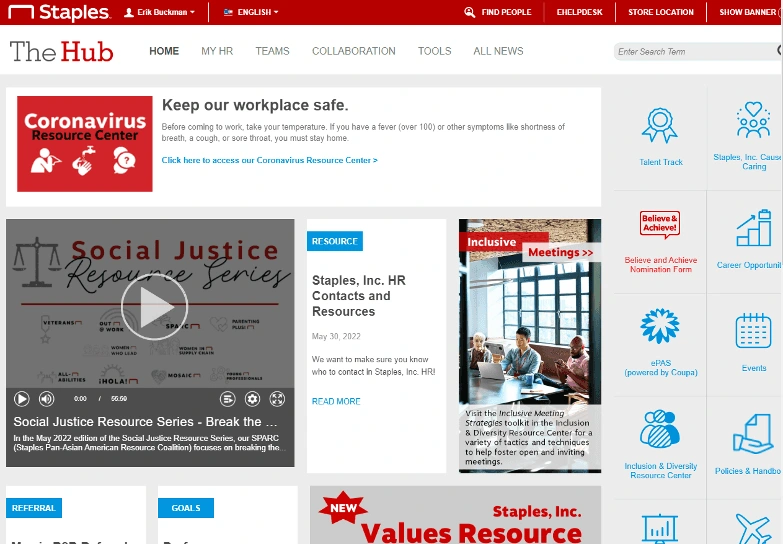Click the Coronavirus Resource Center access link
Viewport: 783px width, 544px height.
click(270, 160)
